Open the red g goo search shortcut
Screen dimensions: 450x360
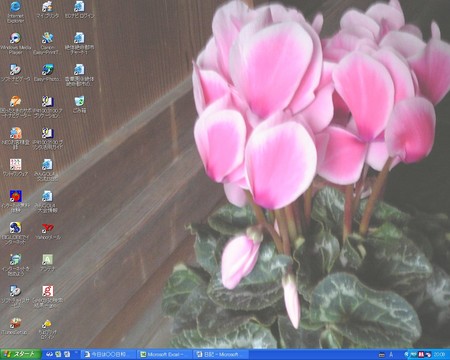[47, 297]
